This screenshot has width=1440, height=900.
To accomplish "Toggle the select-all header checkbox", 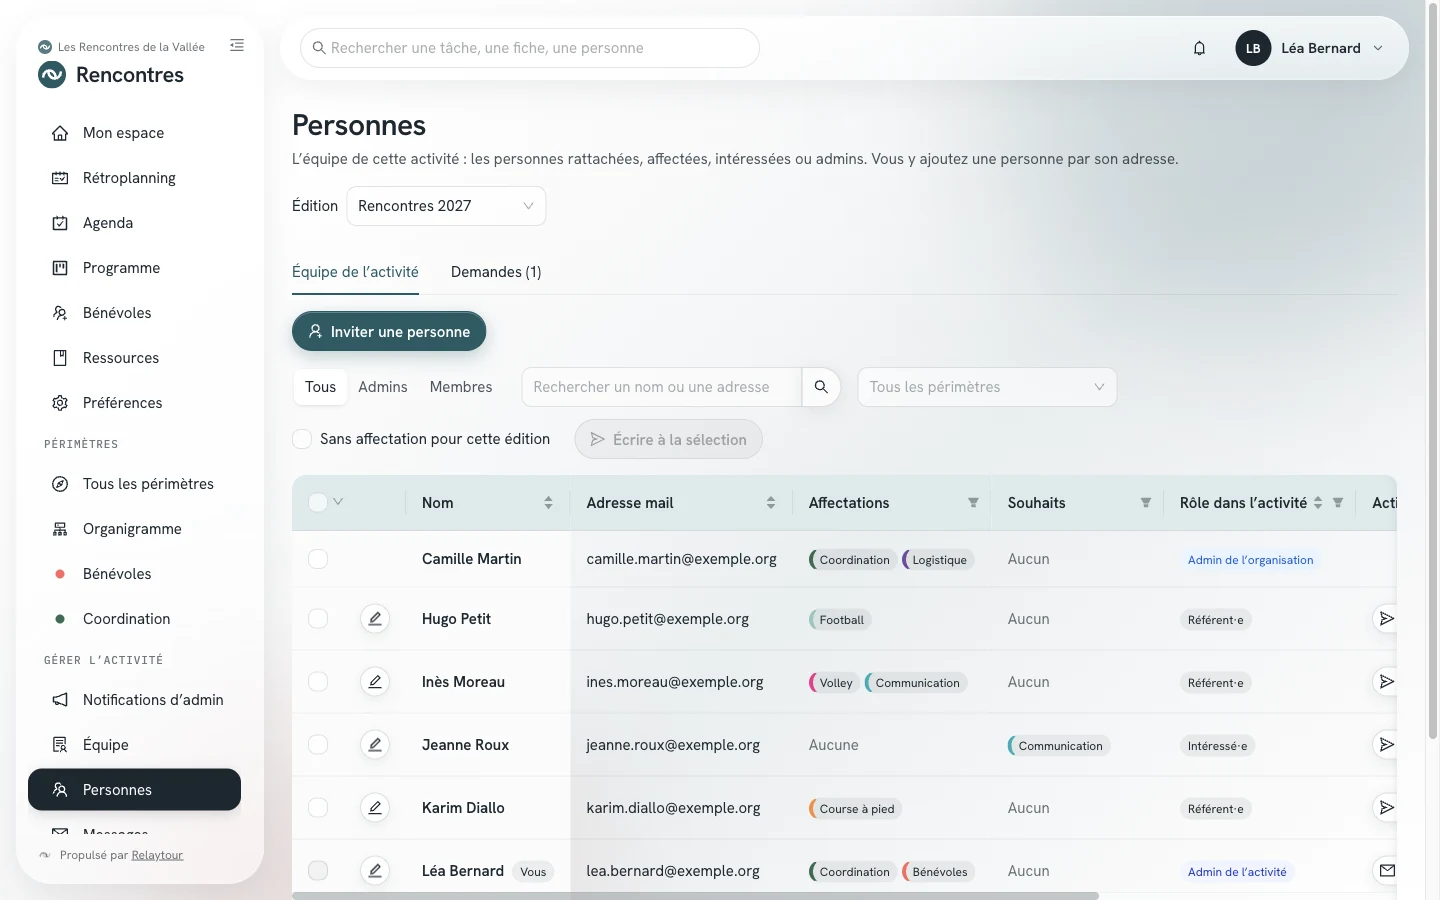I will click(318, 503).
